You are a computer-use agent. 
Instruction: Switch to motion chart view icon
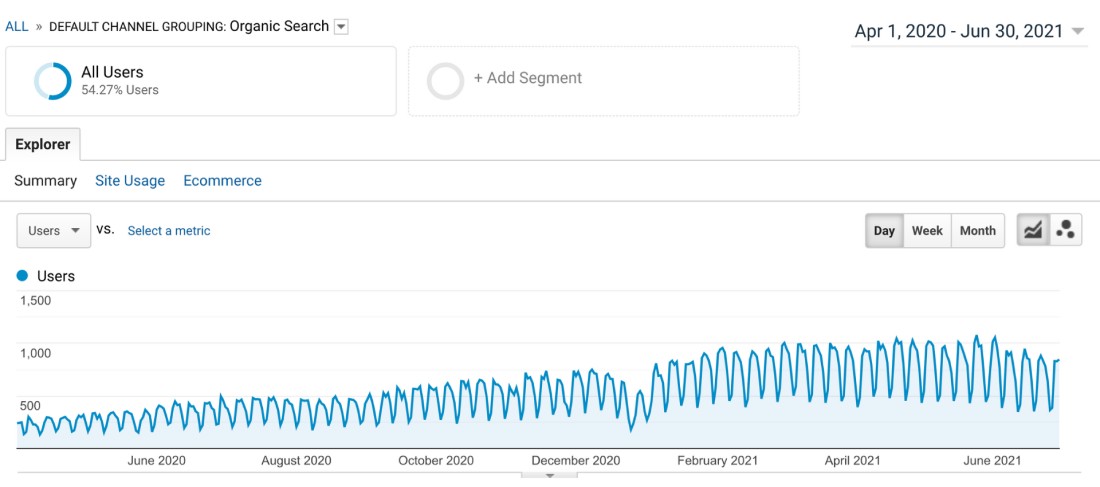click(1066, 230)
